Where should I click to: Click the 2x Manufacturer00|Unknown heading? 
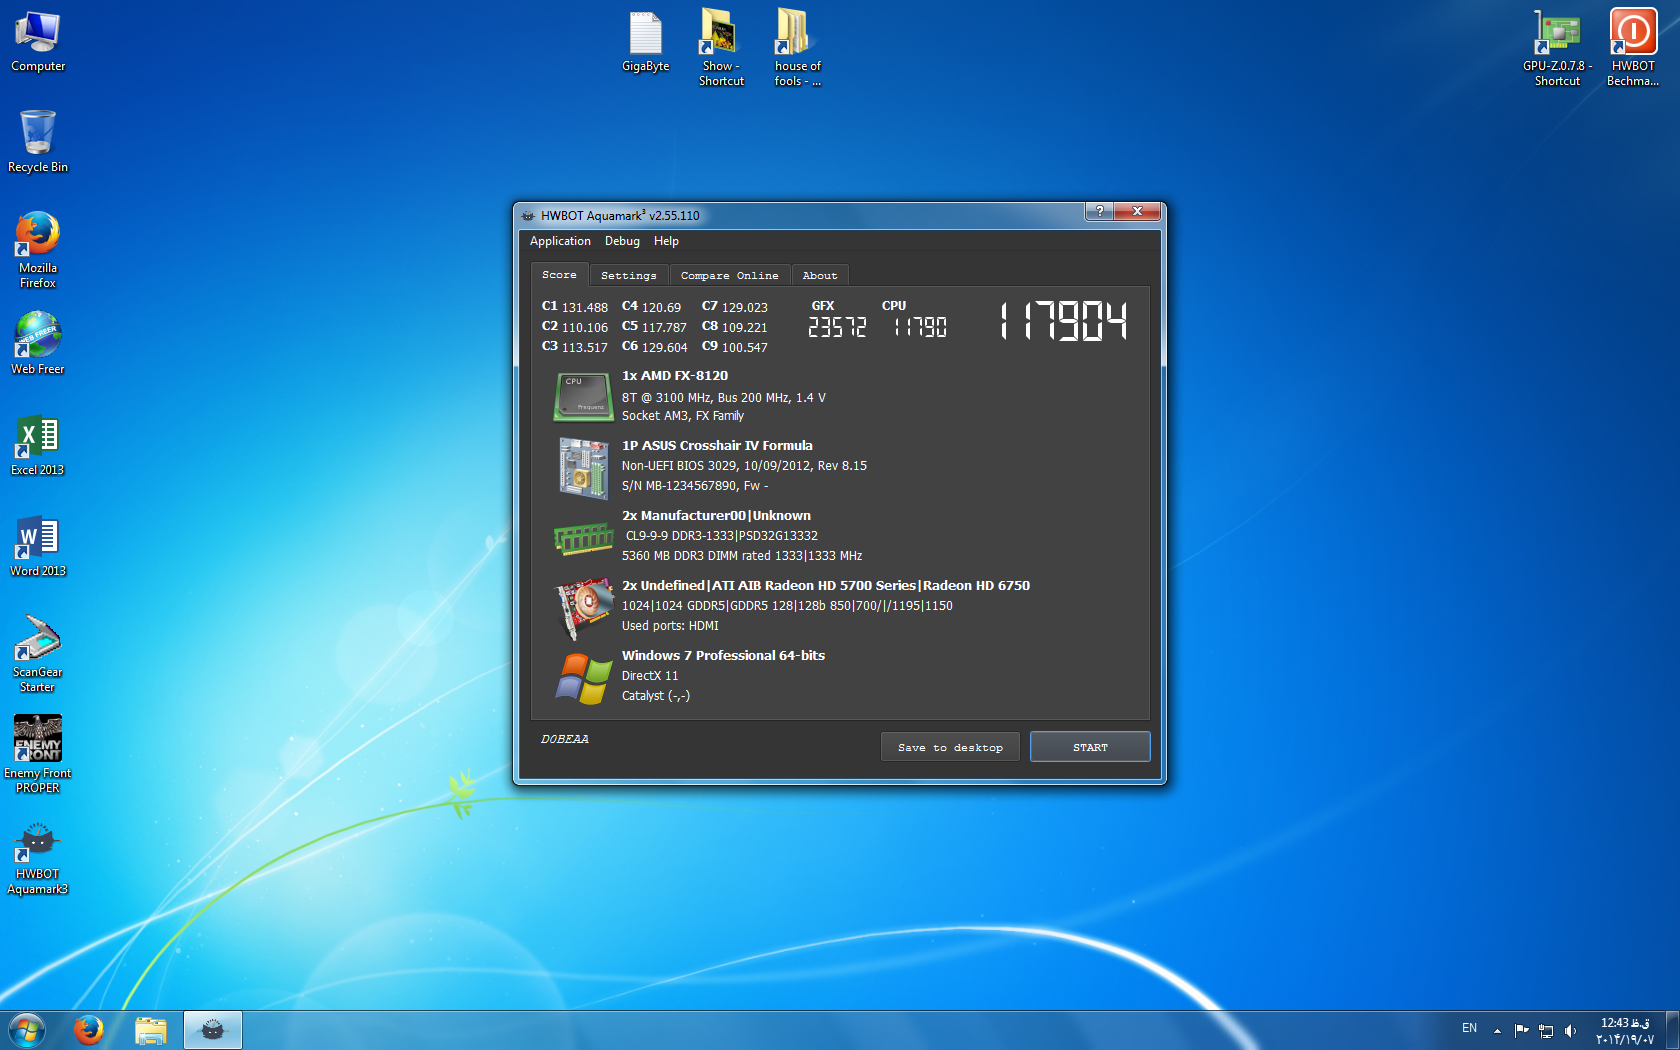[716, 516]
